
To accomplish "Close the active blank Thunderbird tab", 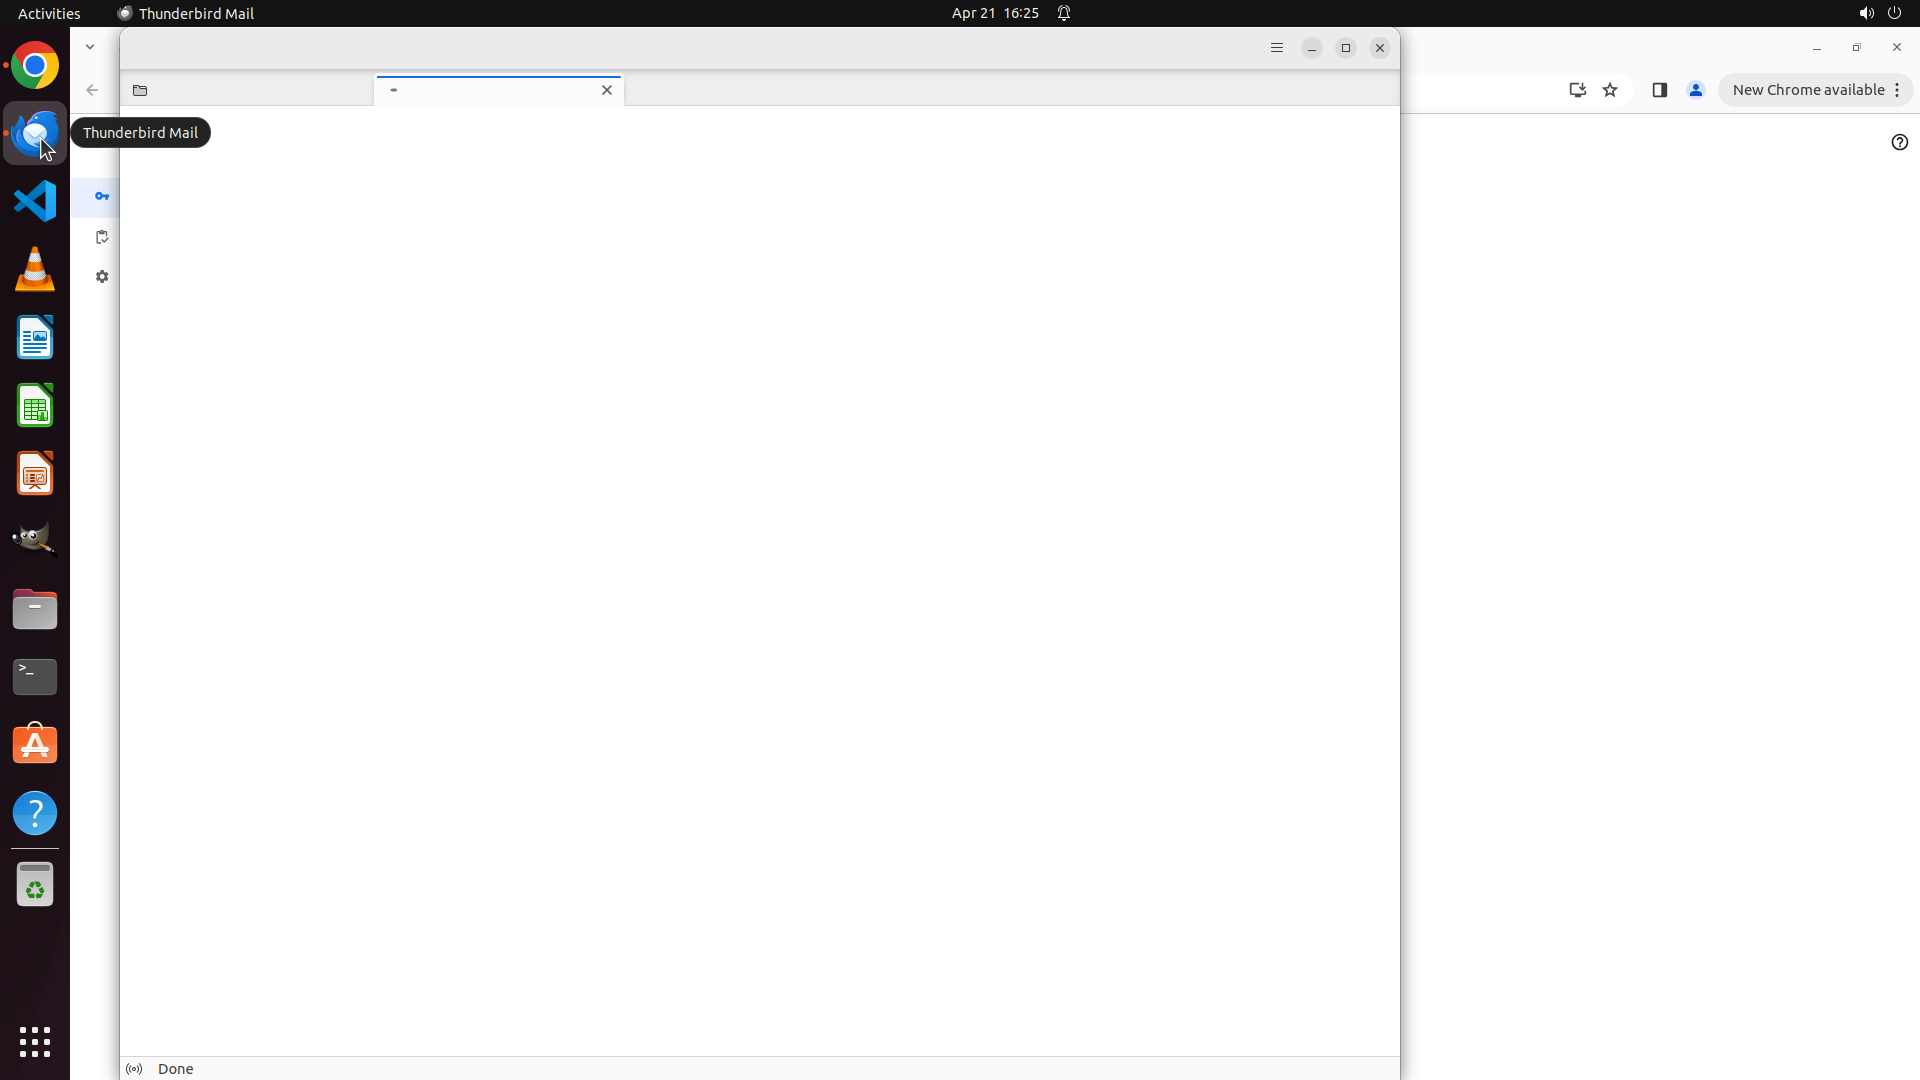I will click(606, 90).
